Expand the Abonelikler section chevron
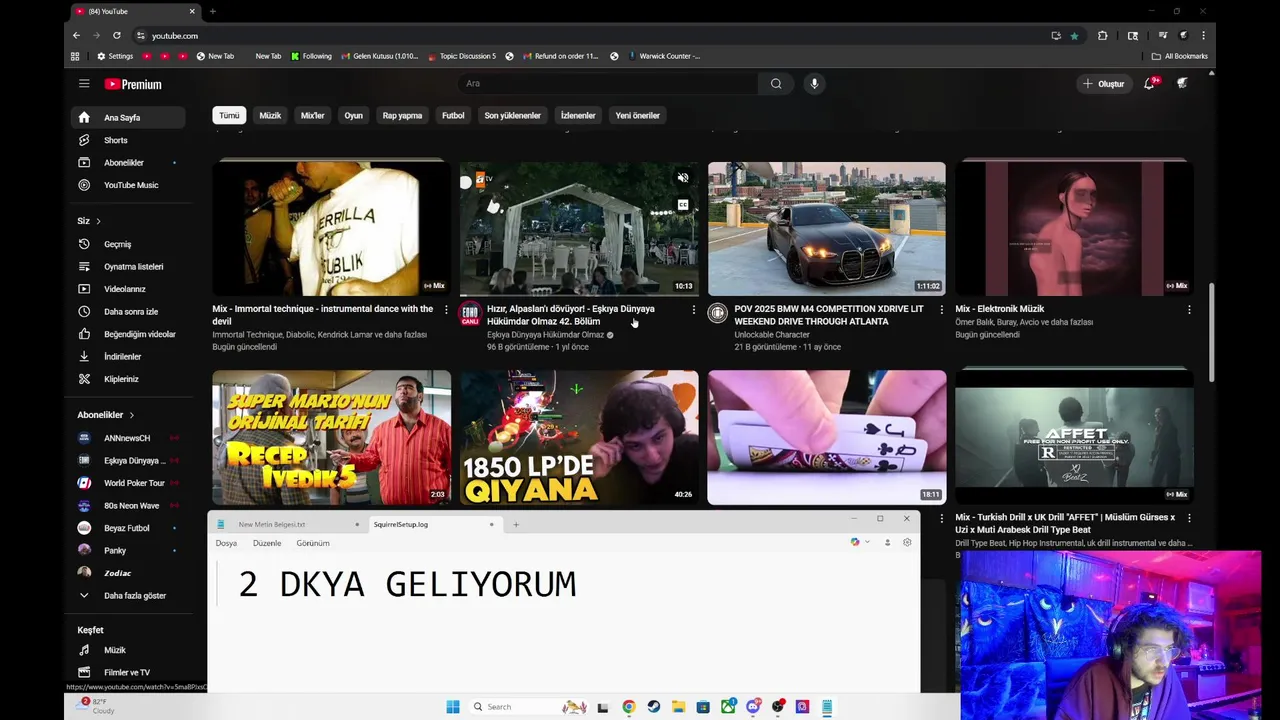This screenshot has width=1280, height=720. (131, 415)
